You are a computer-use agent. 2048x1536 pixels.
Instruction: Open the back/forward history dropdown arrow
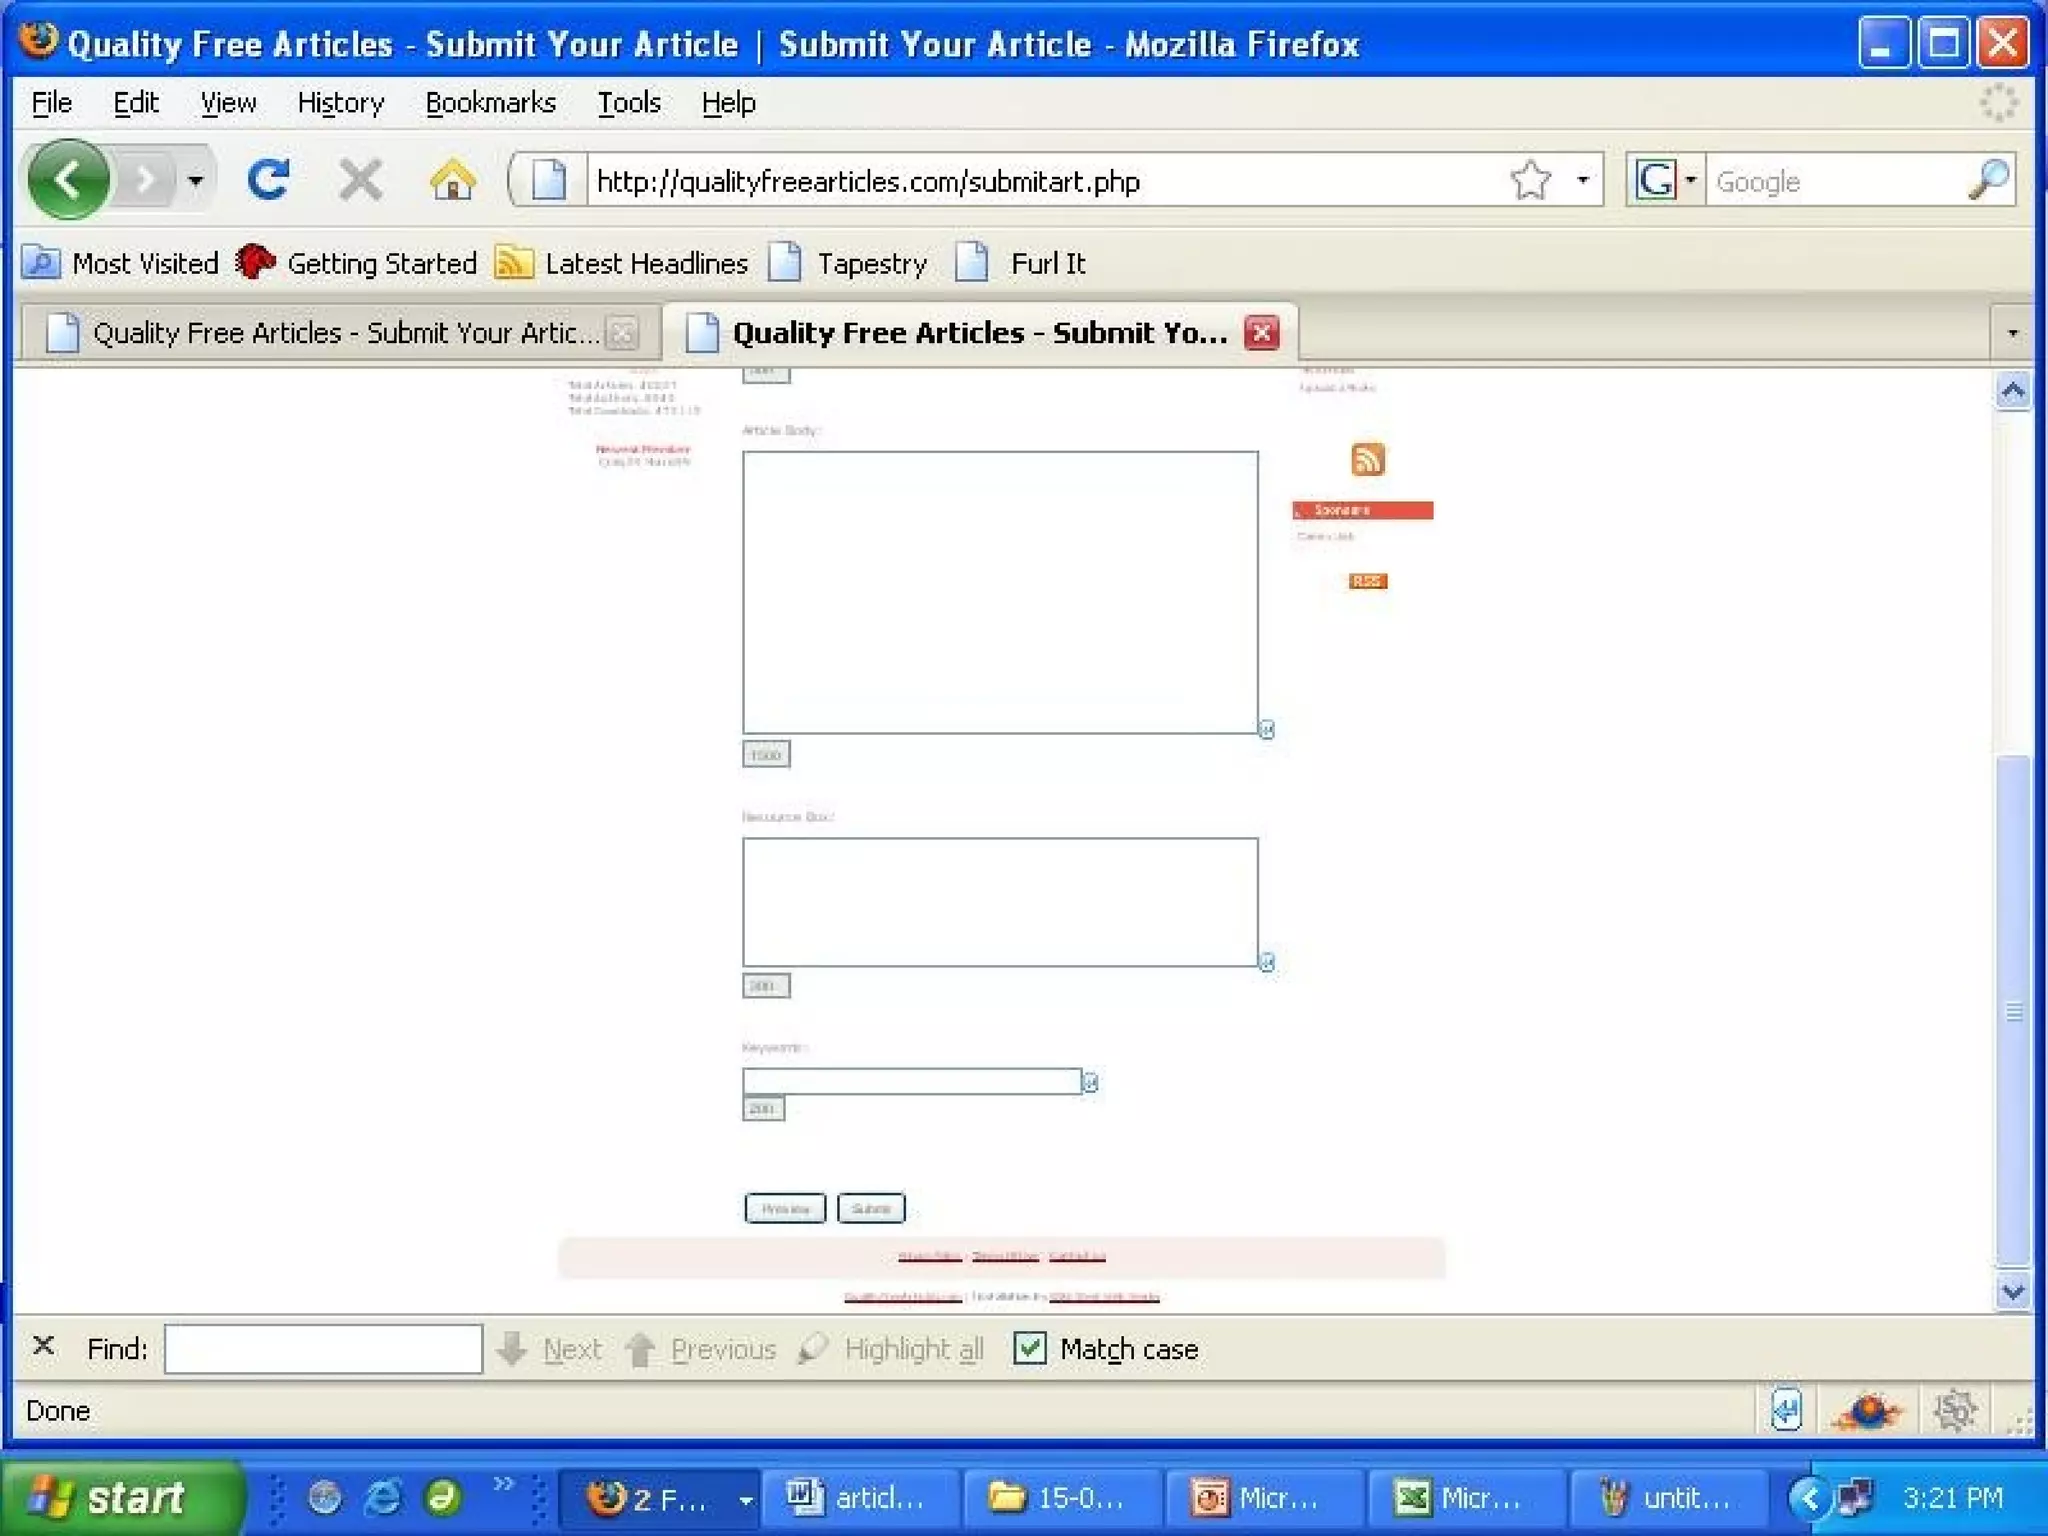(x=196, y=181)
